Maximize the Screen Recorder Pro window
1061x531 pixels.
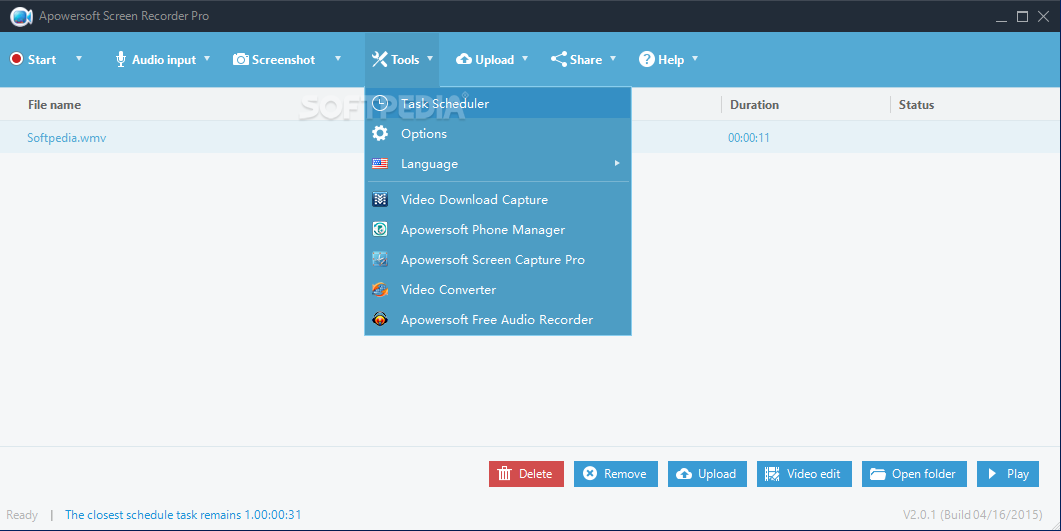tap(1022, 16)
